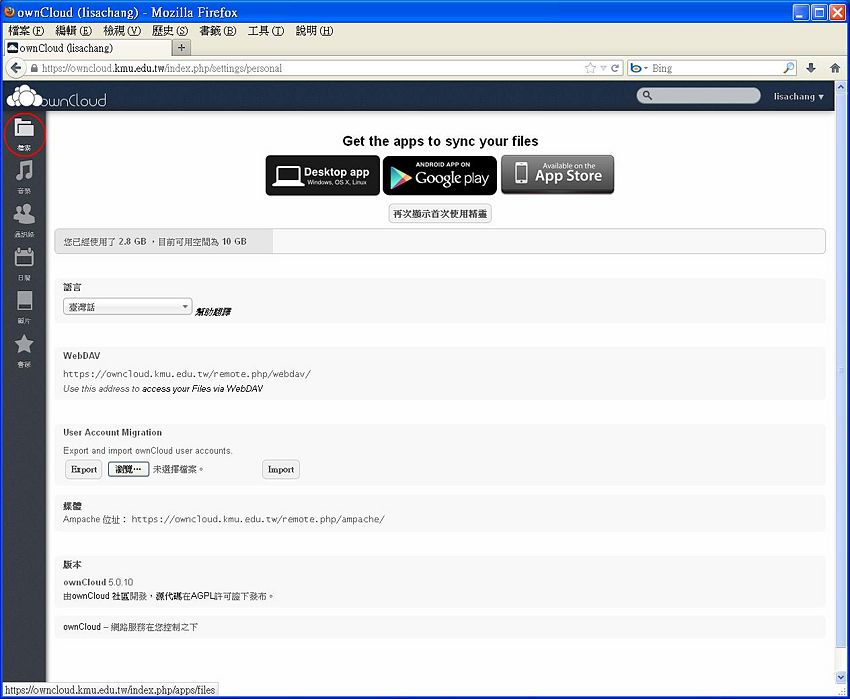Click the WebDAV URL text
Viewport: 850px width, 699px height.
coord(187,374)
